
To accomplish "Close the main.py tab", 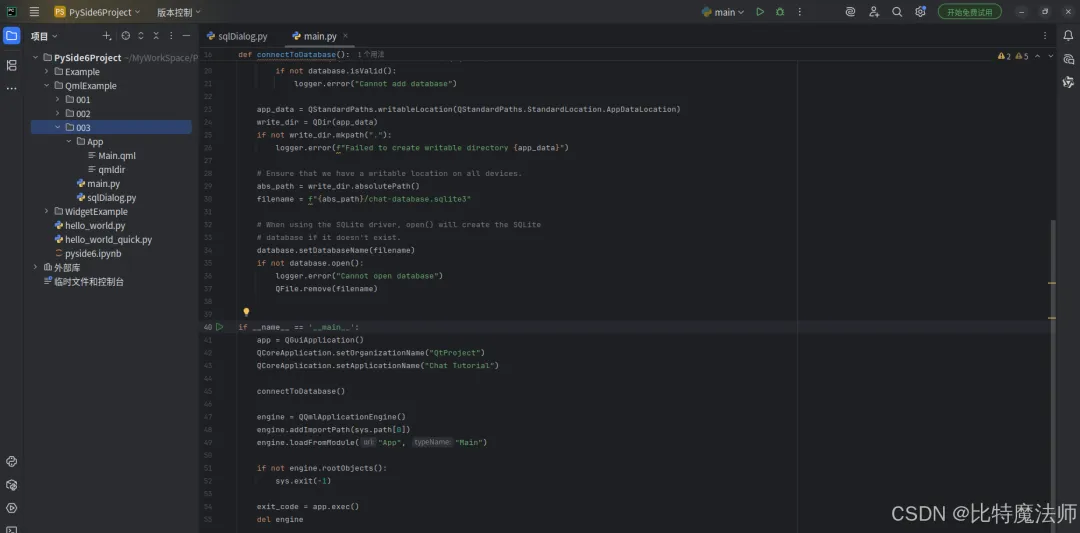I will click(x=346, y=36).
